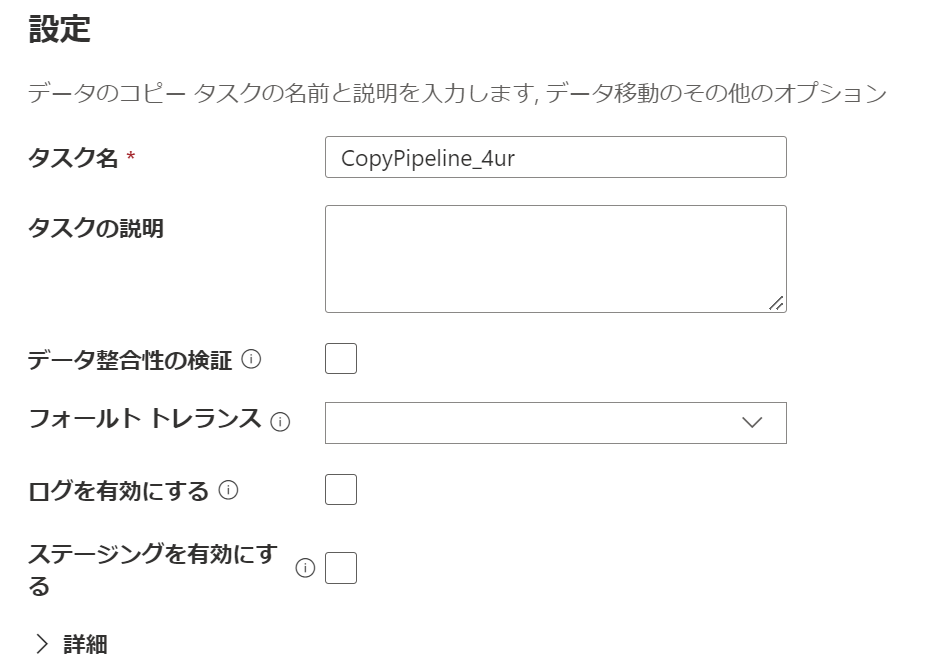Click the chevron arrow in フォールト トレランス combo box
928x670 pixels.
tap(752, 422)
